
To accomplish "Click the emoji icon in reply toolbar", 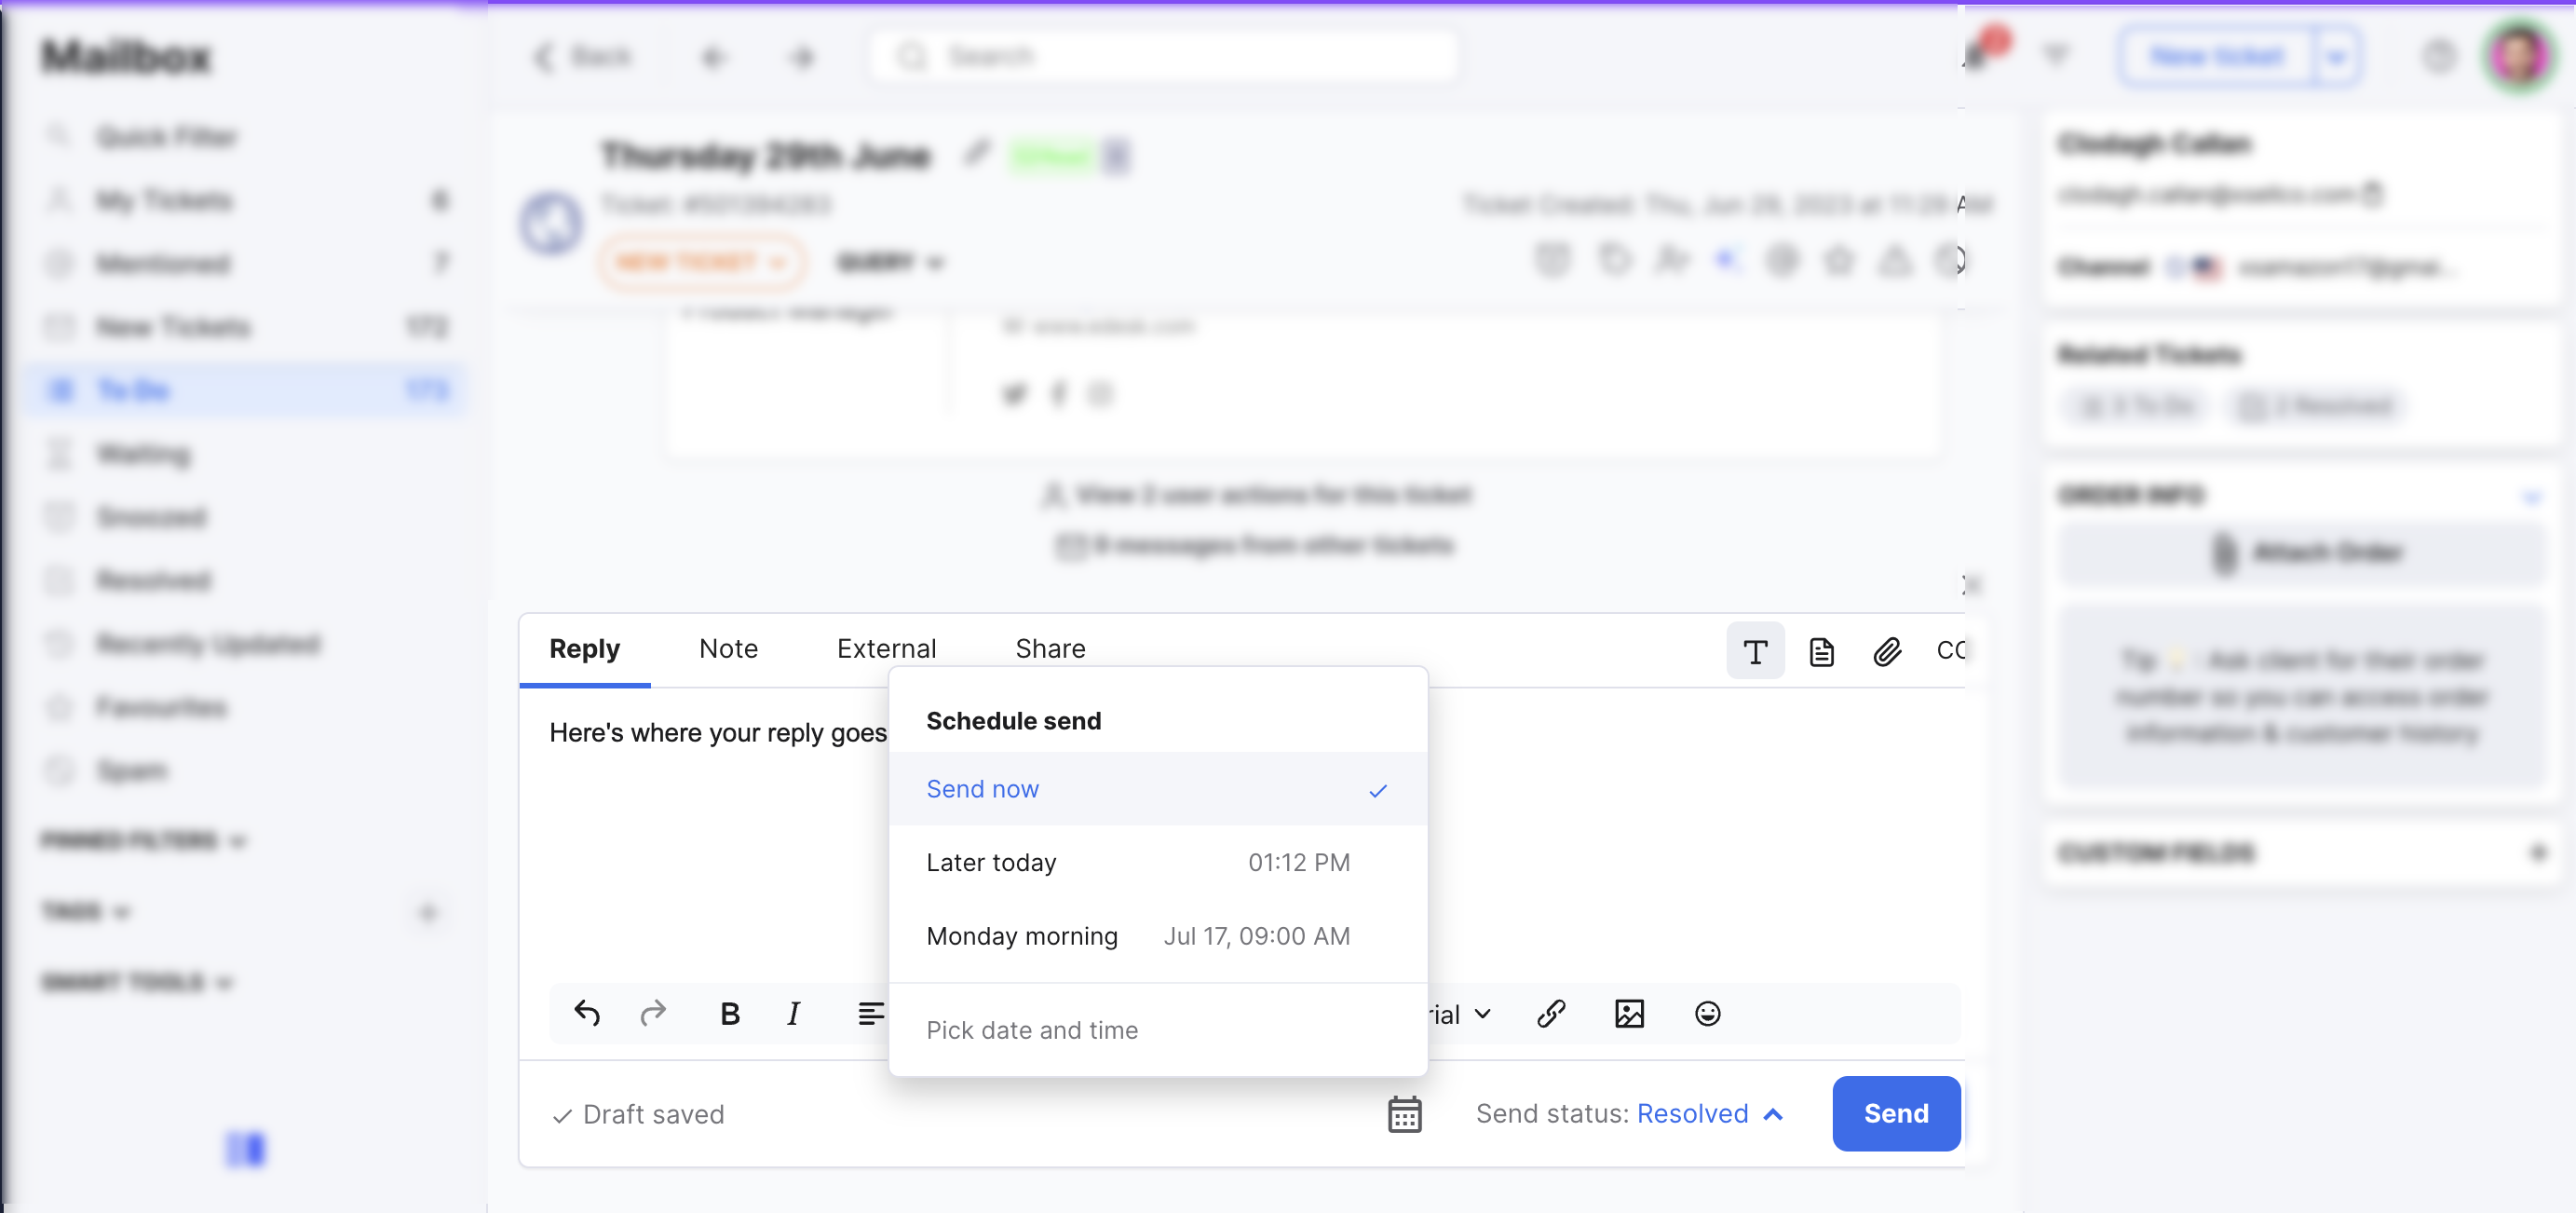I will click(x=1709, y=1015).
